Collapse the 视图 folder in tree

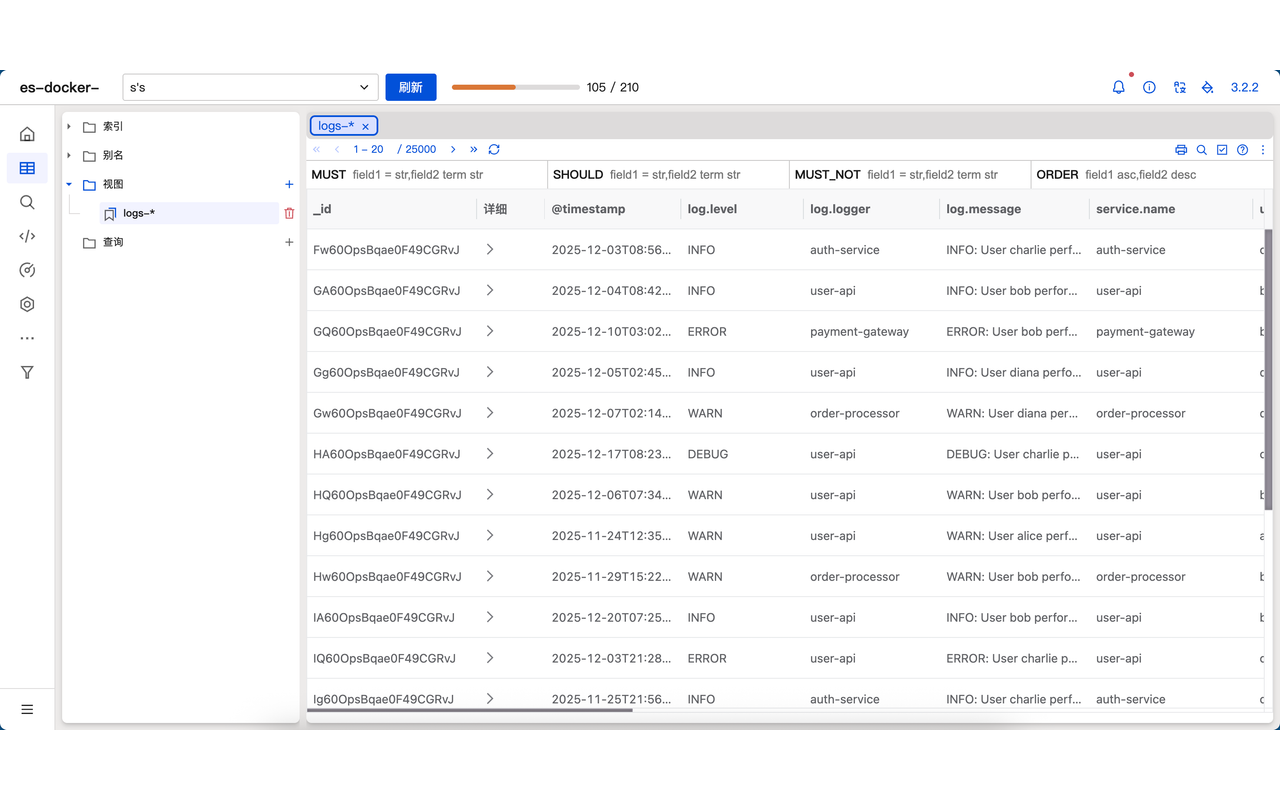68,184
